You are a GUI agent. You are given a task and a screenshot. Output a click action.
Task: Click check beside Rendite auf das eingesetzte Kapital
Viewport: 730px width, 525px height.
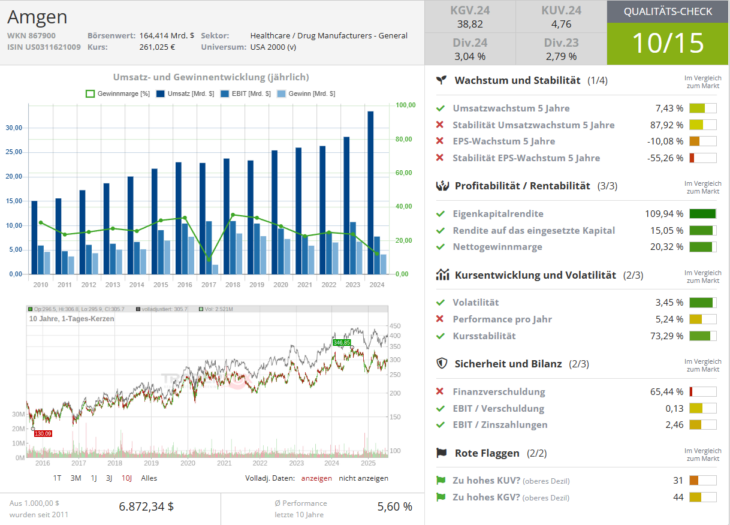(440, 230)
